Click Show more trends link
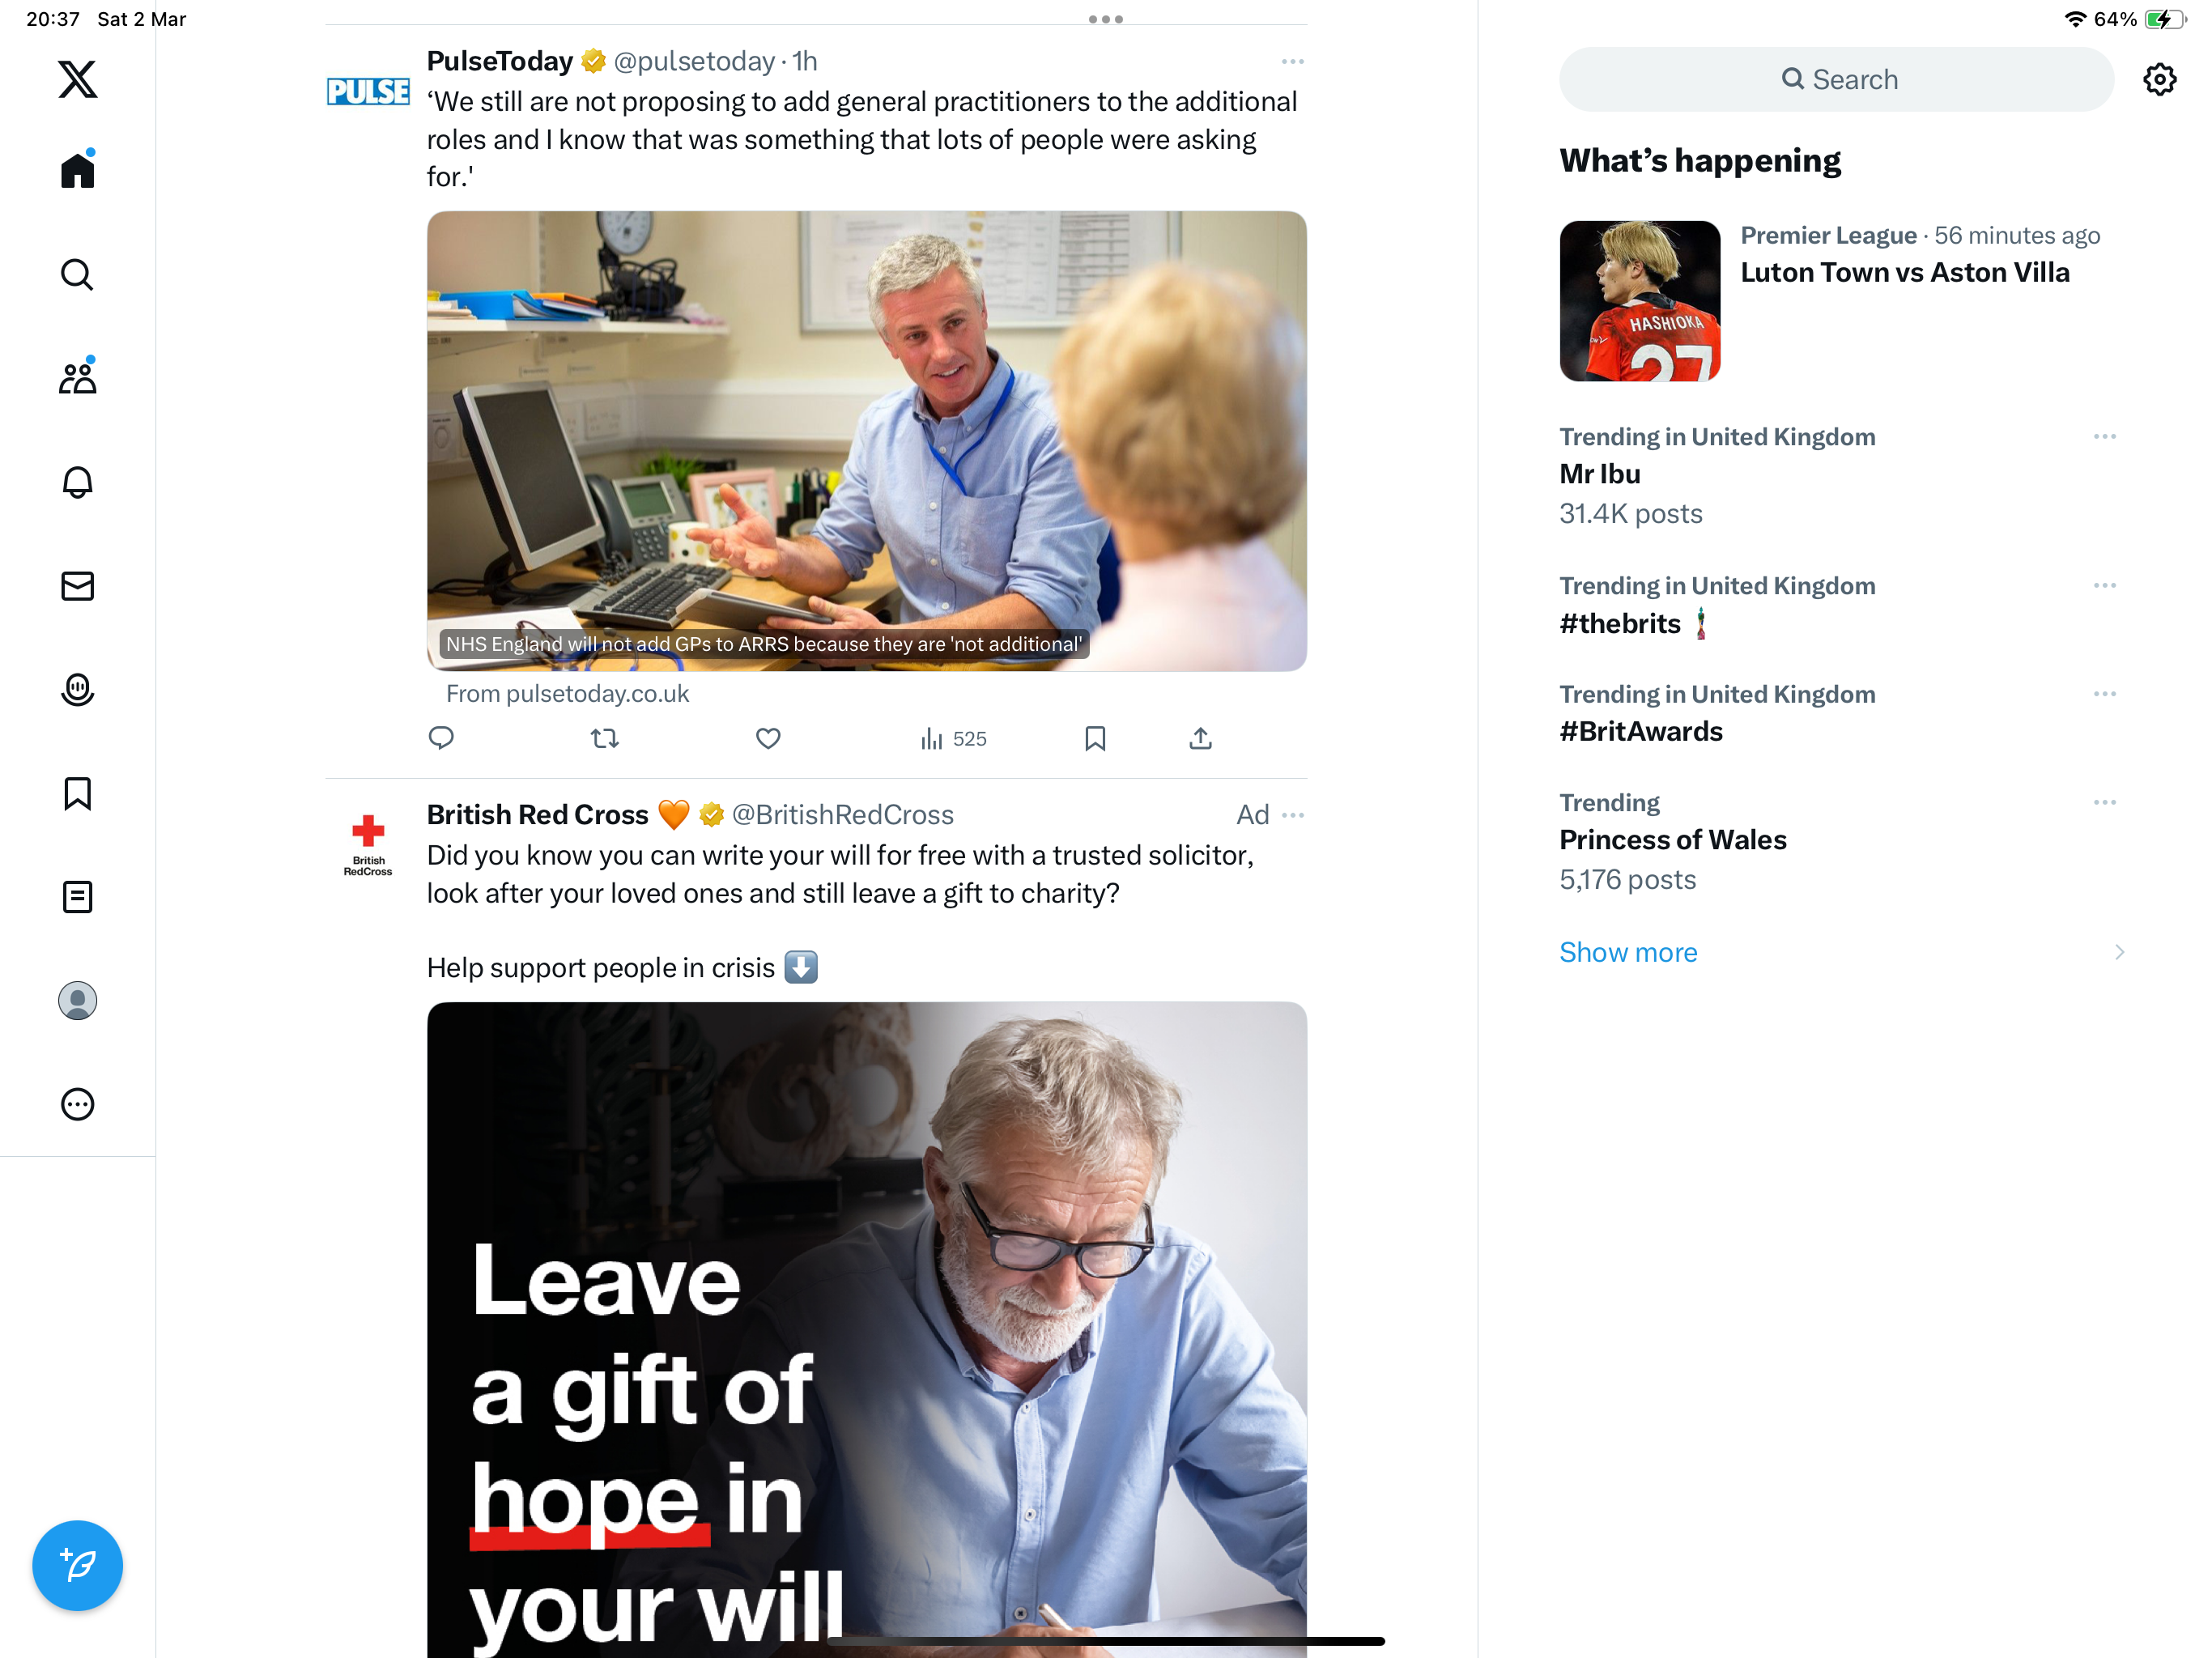Viewport: 2212px width, 1658px height. [x=1628, y=952]
